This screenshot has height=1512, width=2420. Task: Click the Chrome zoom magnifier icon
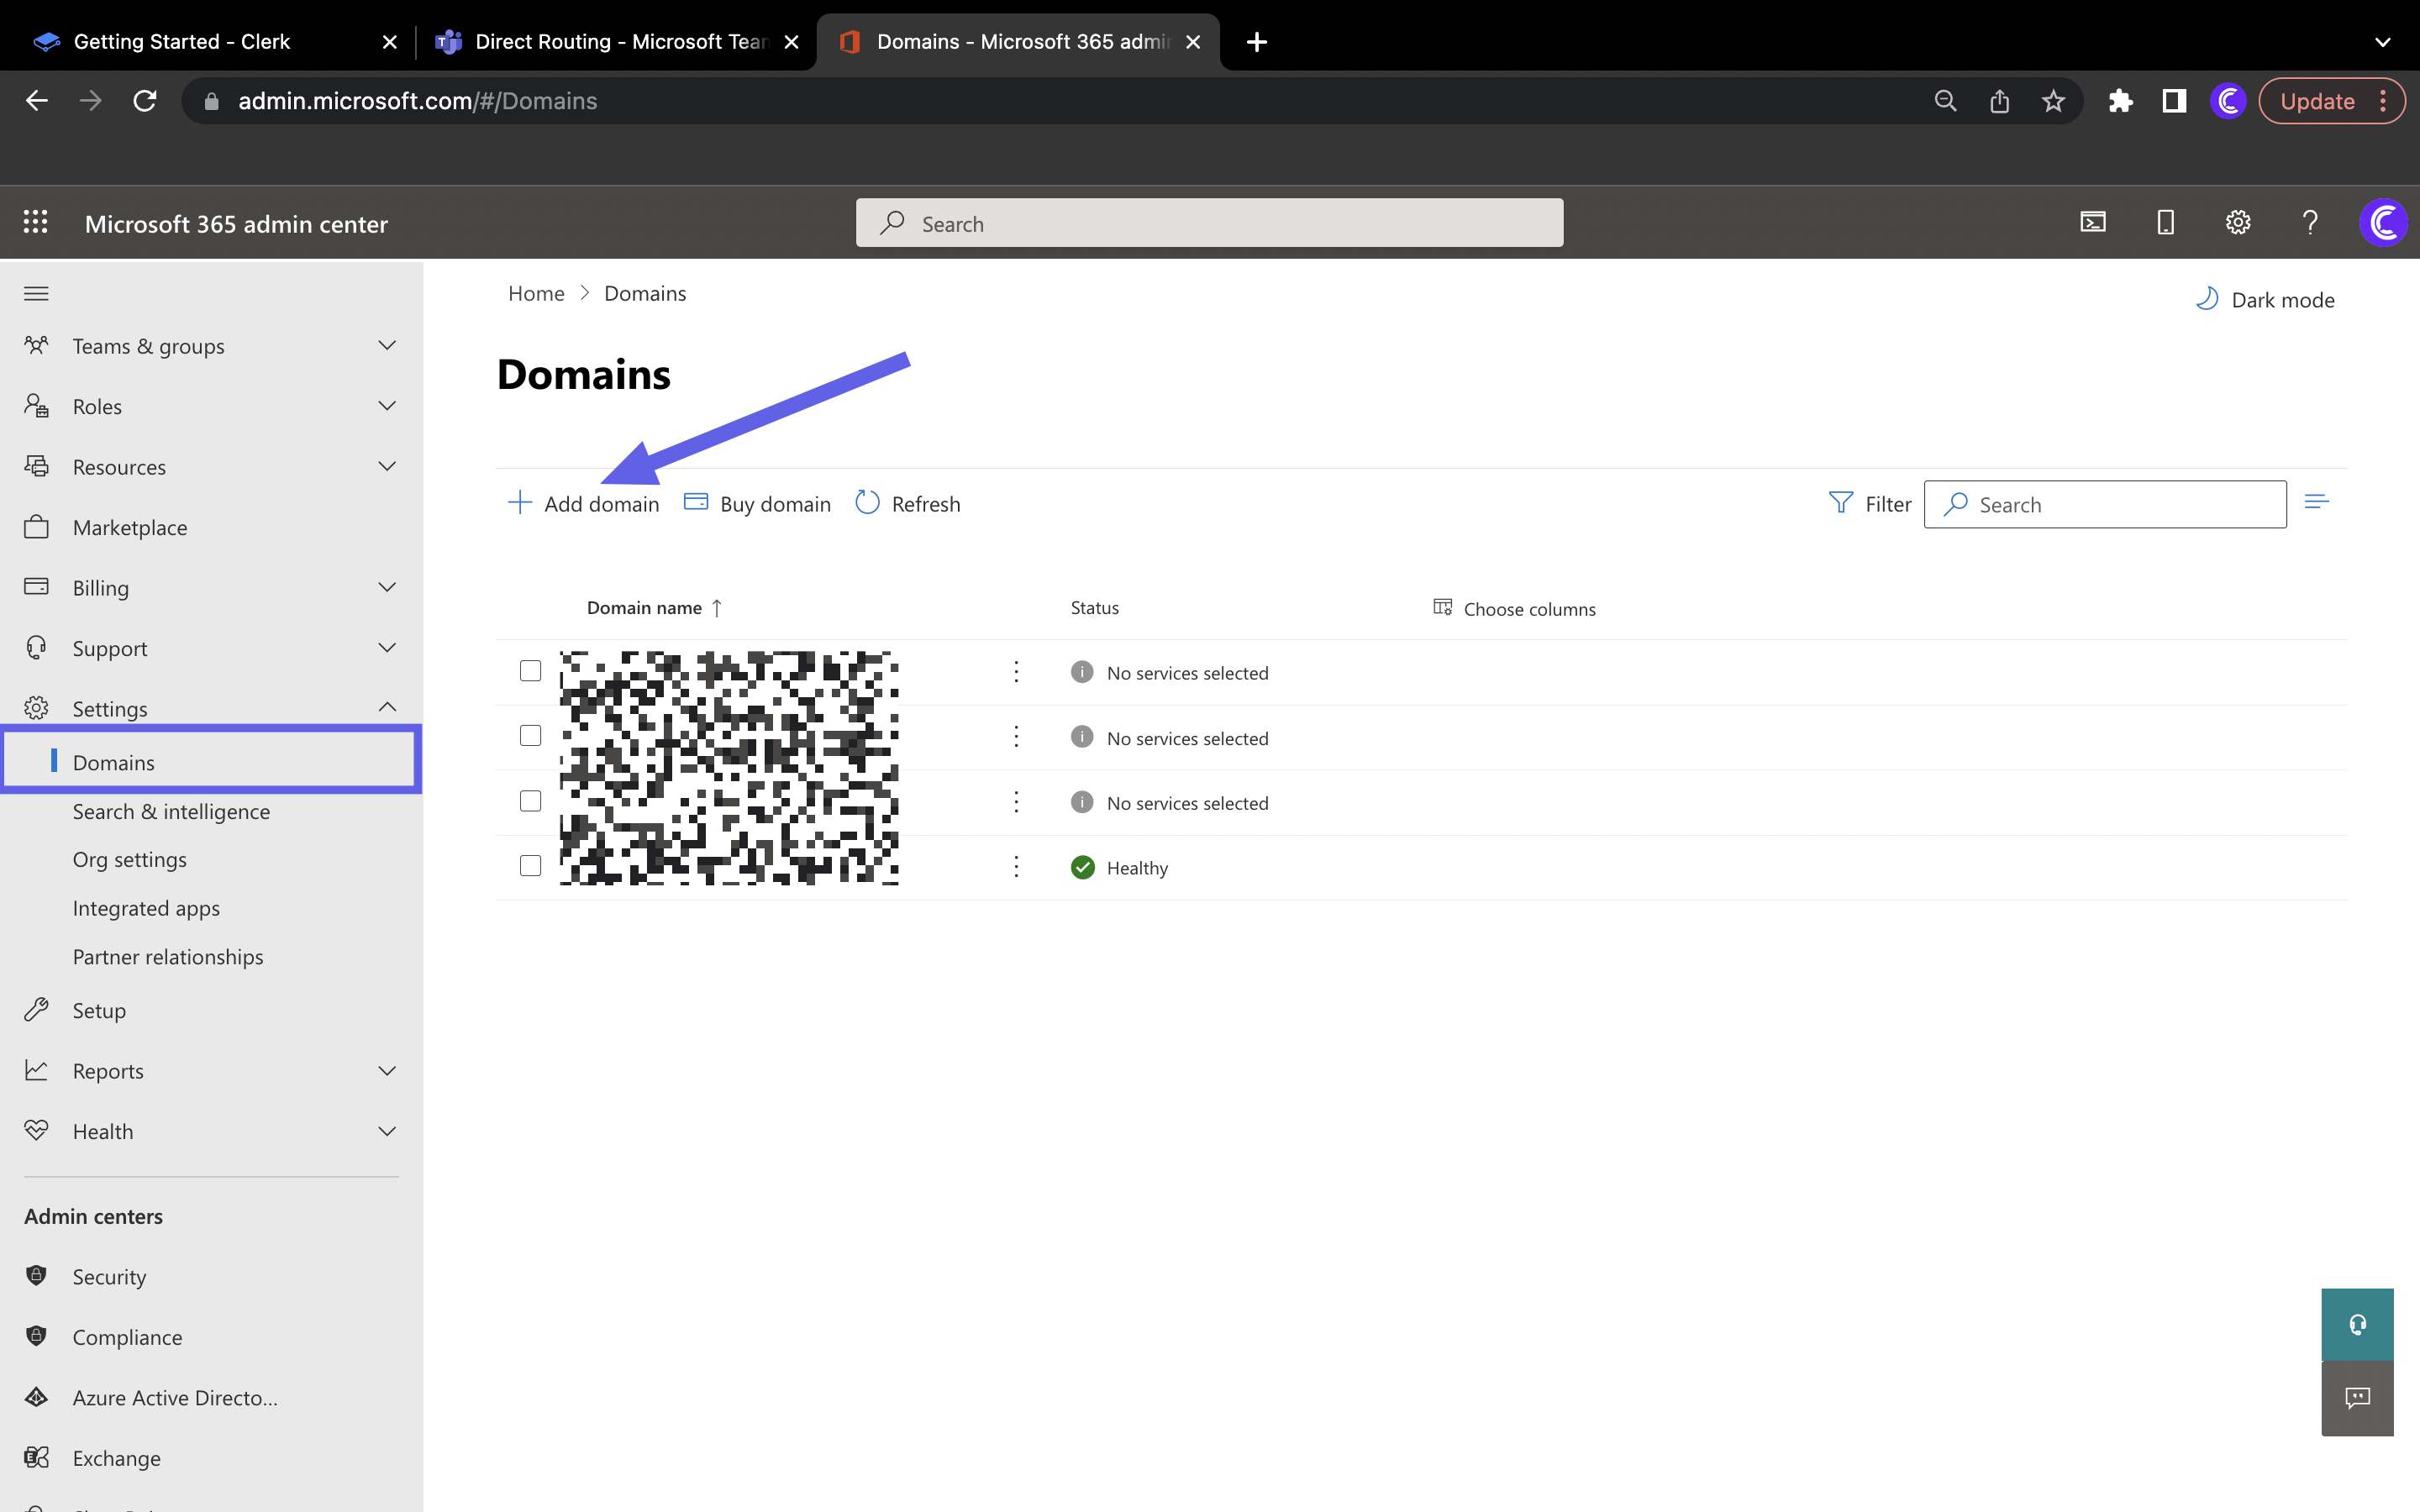tap(1945, 101)
